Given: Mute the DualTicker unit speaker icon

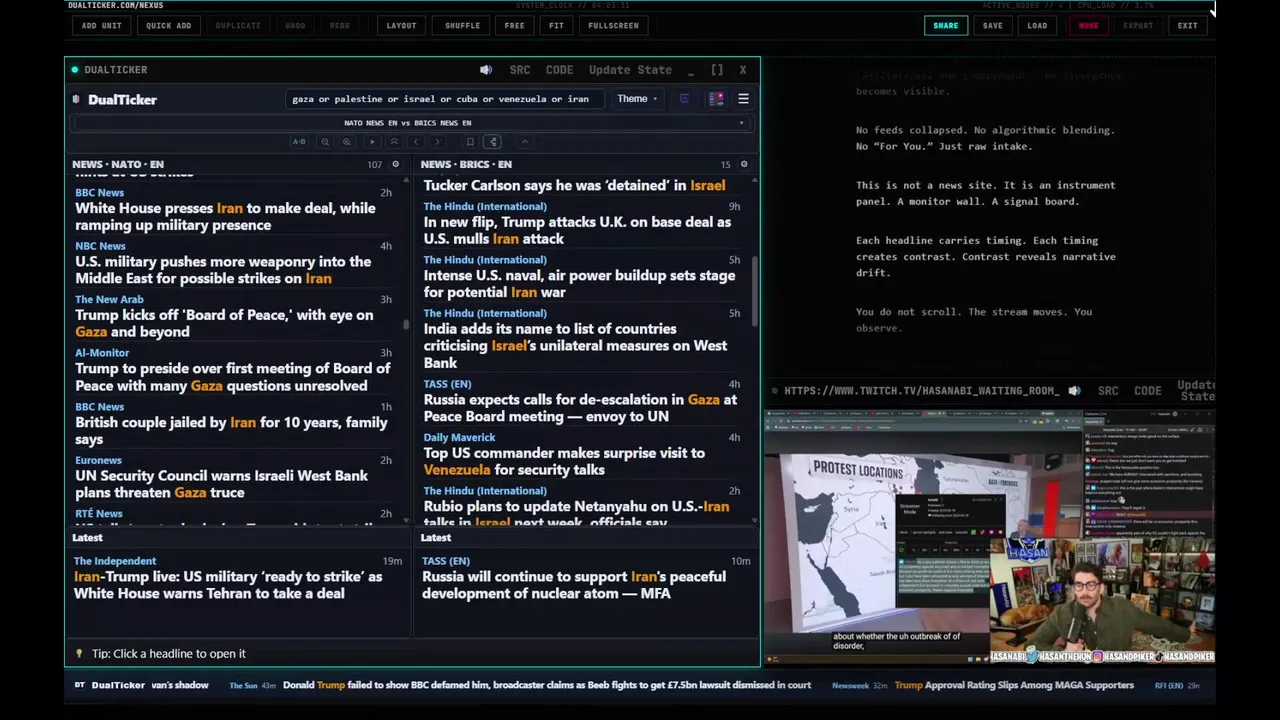Looking at the screenshot, I should coord(486,70).
